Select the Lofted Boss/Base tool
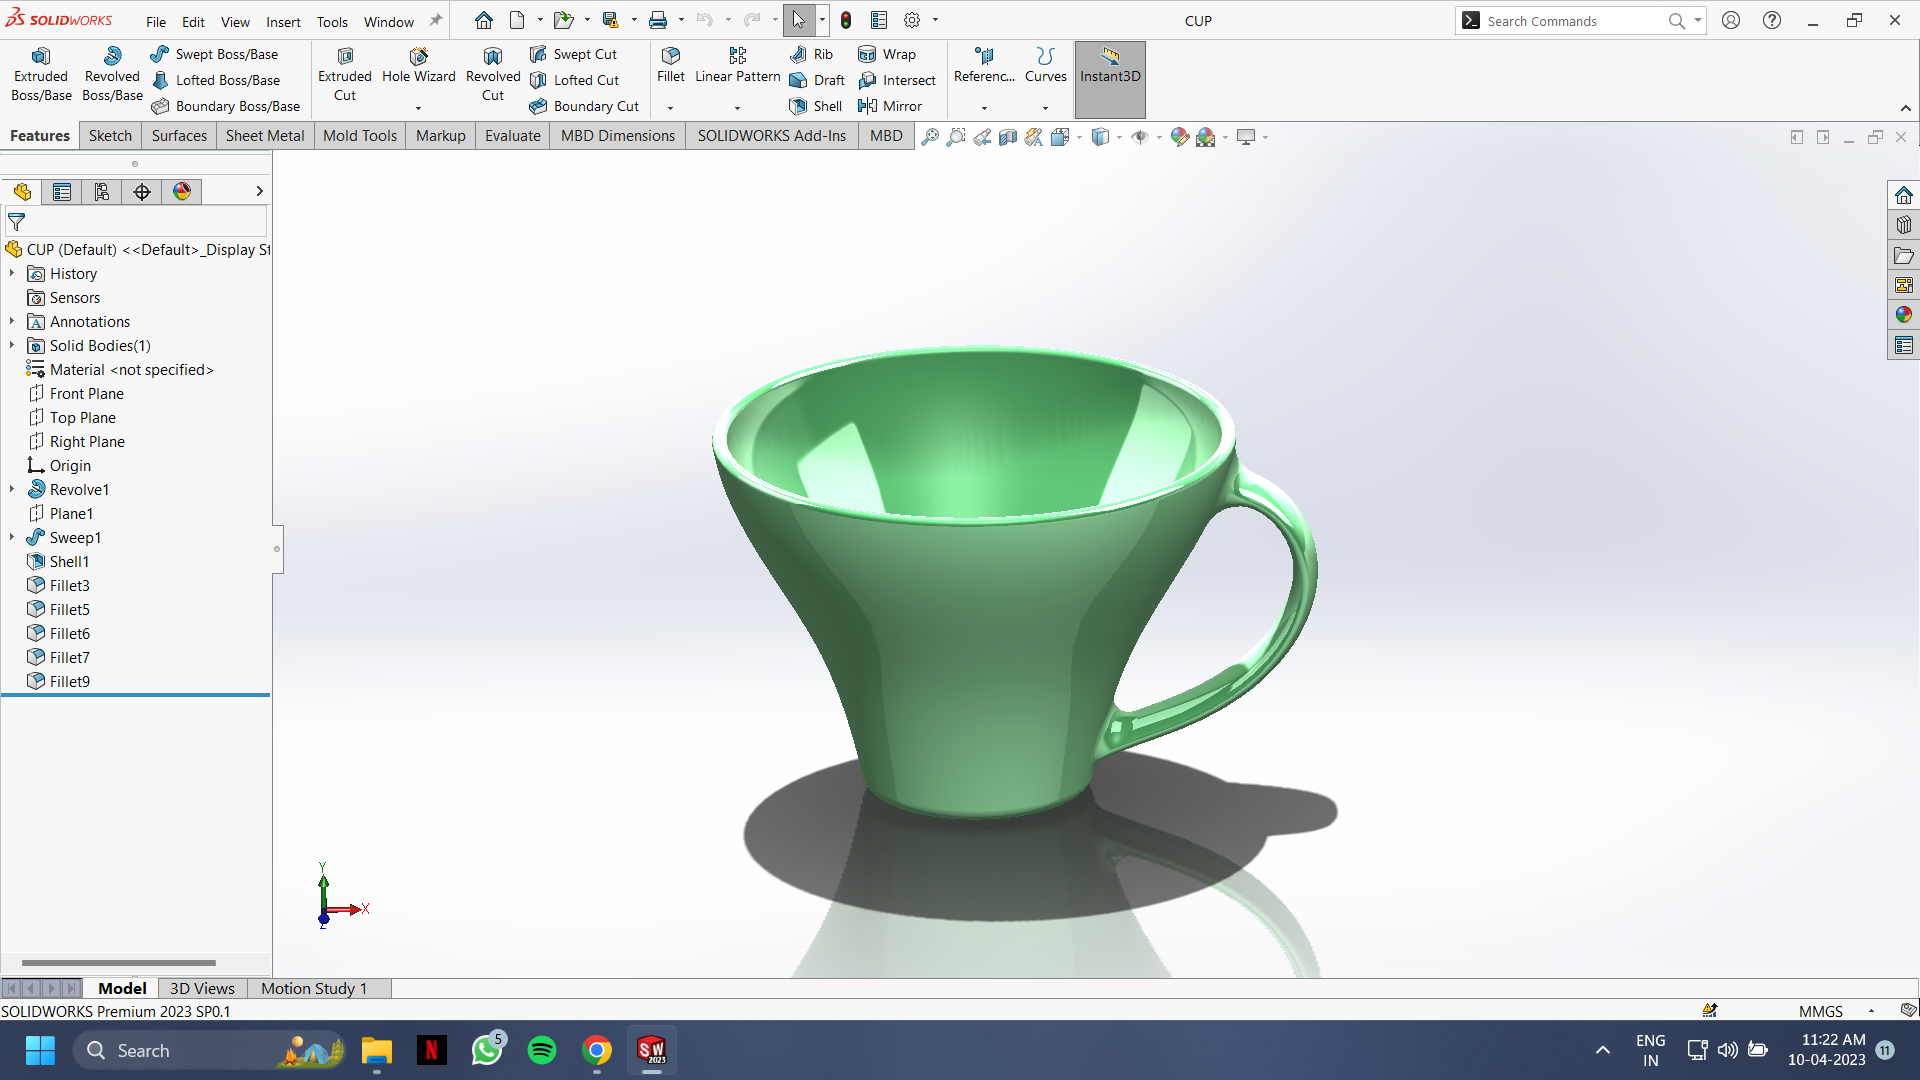 pos(216,80)
